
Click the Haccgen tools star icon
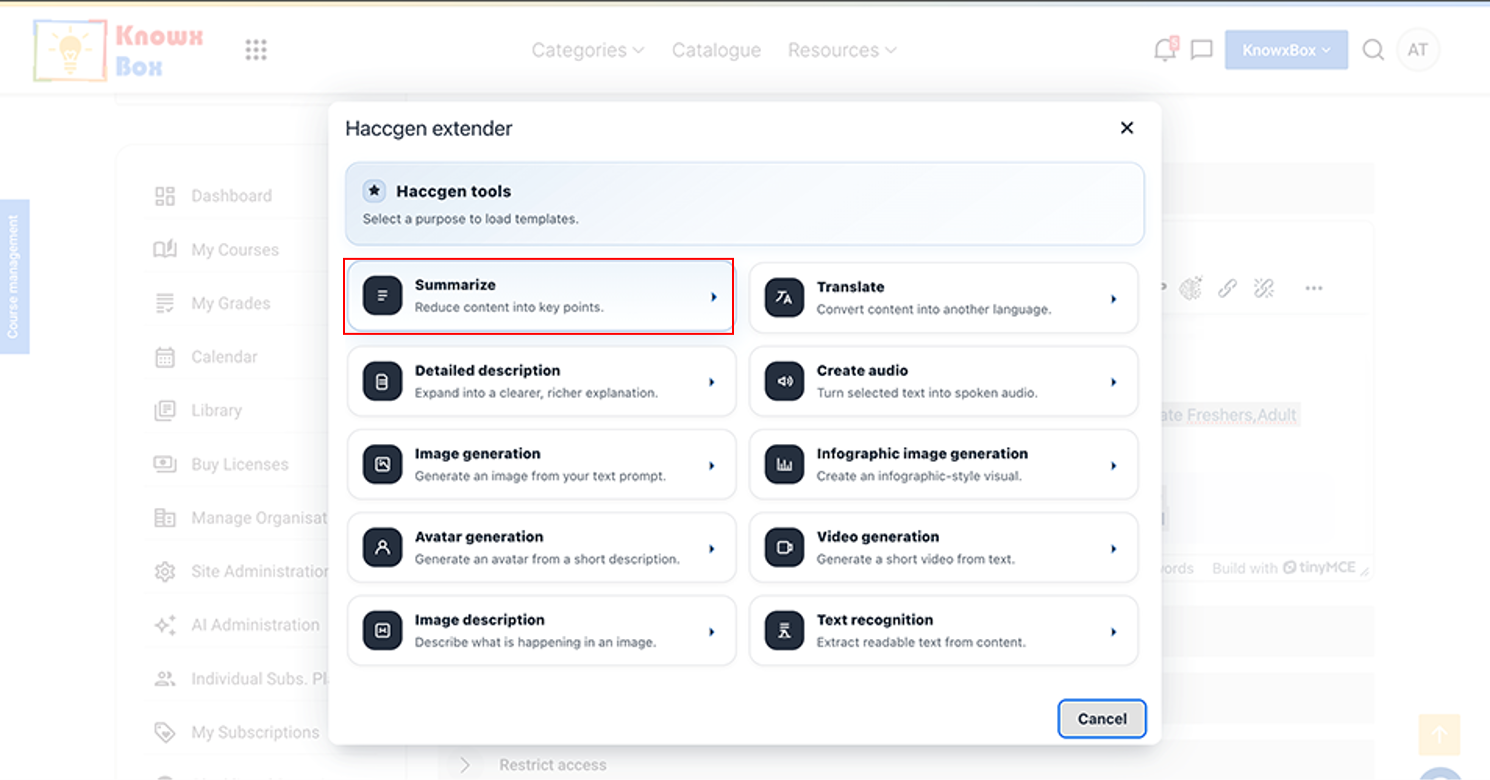(374, 190)
